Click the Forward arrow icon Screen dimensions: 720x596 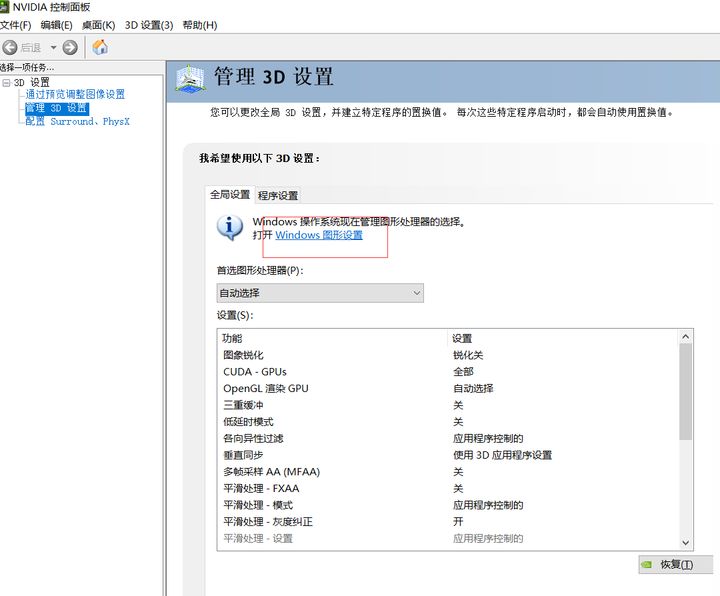[70, 47]
